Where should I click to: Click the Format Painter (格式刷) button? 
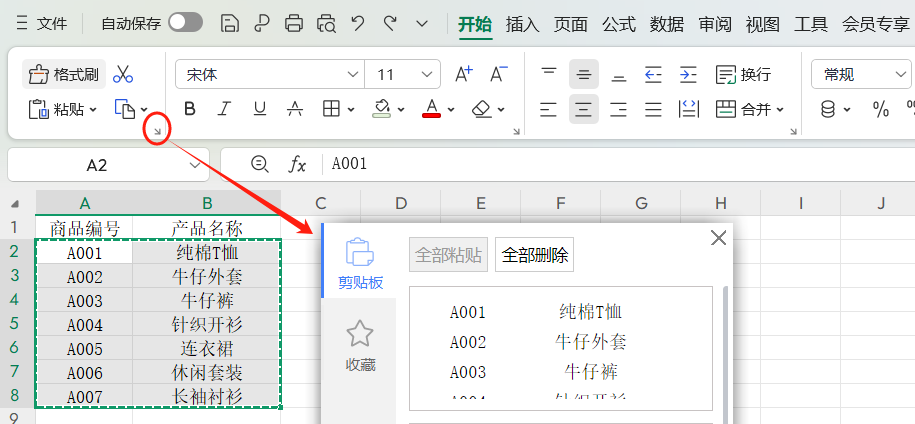pos(65,74)
